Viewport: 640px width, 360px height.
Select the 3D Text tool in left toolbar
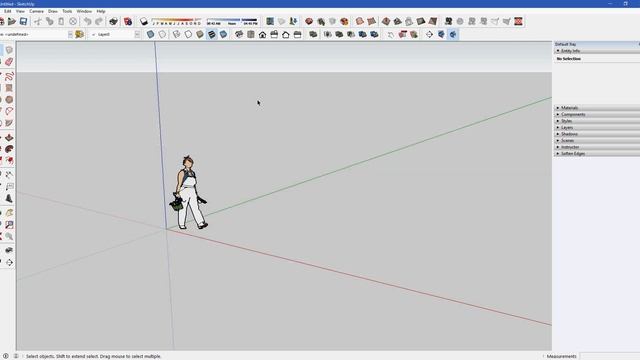coord(9,198)
